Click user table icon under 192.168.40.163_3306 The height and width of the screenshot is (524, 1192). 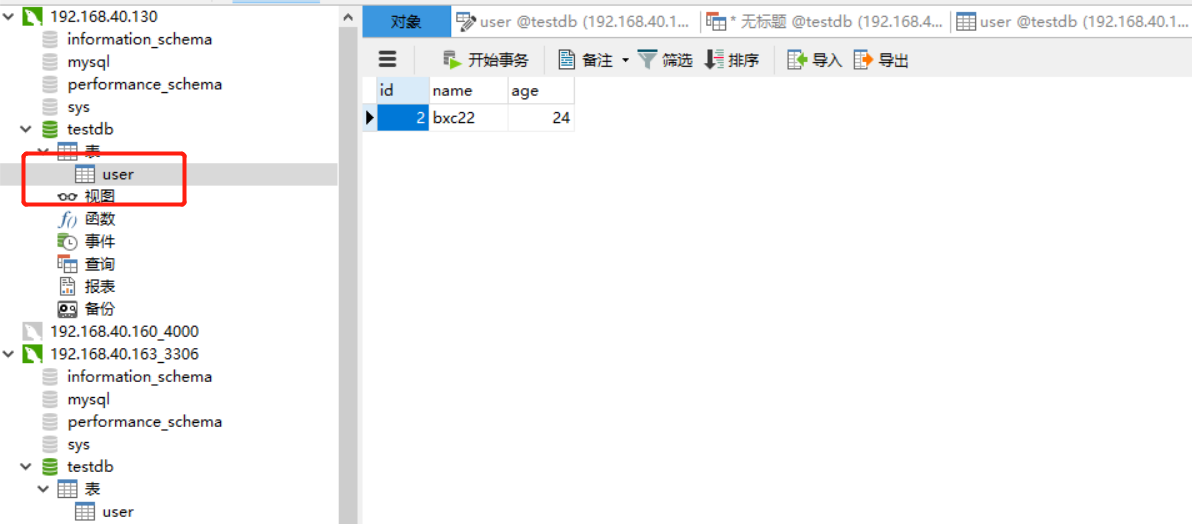click(x=85, y=512)
